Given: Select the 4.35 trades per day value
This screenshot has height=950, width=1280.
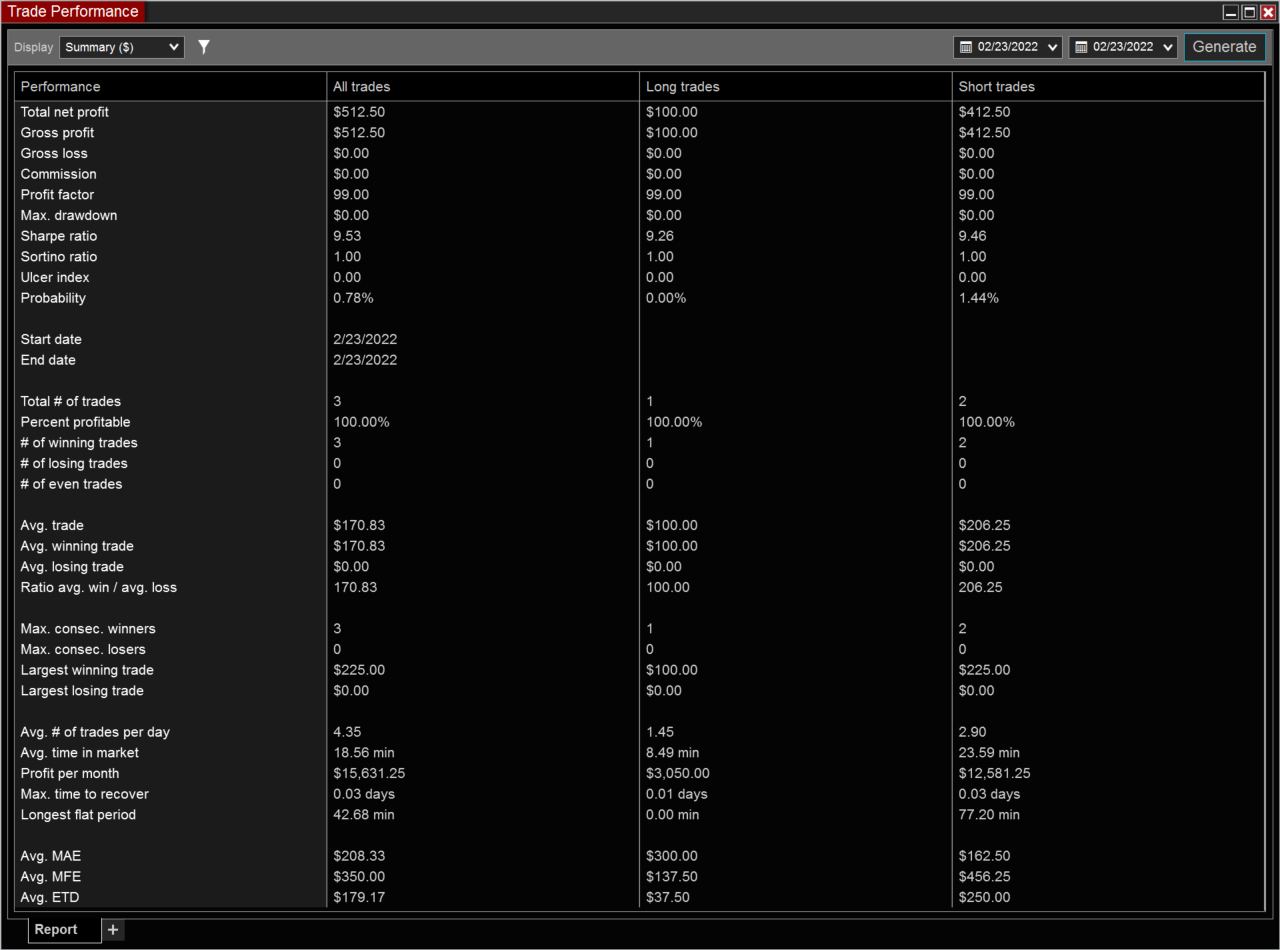Looking at the screenshot, I should (x=347, y=732).
